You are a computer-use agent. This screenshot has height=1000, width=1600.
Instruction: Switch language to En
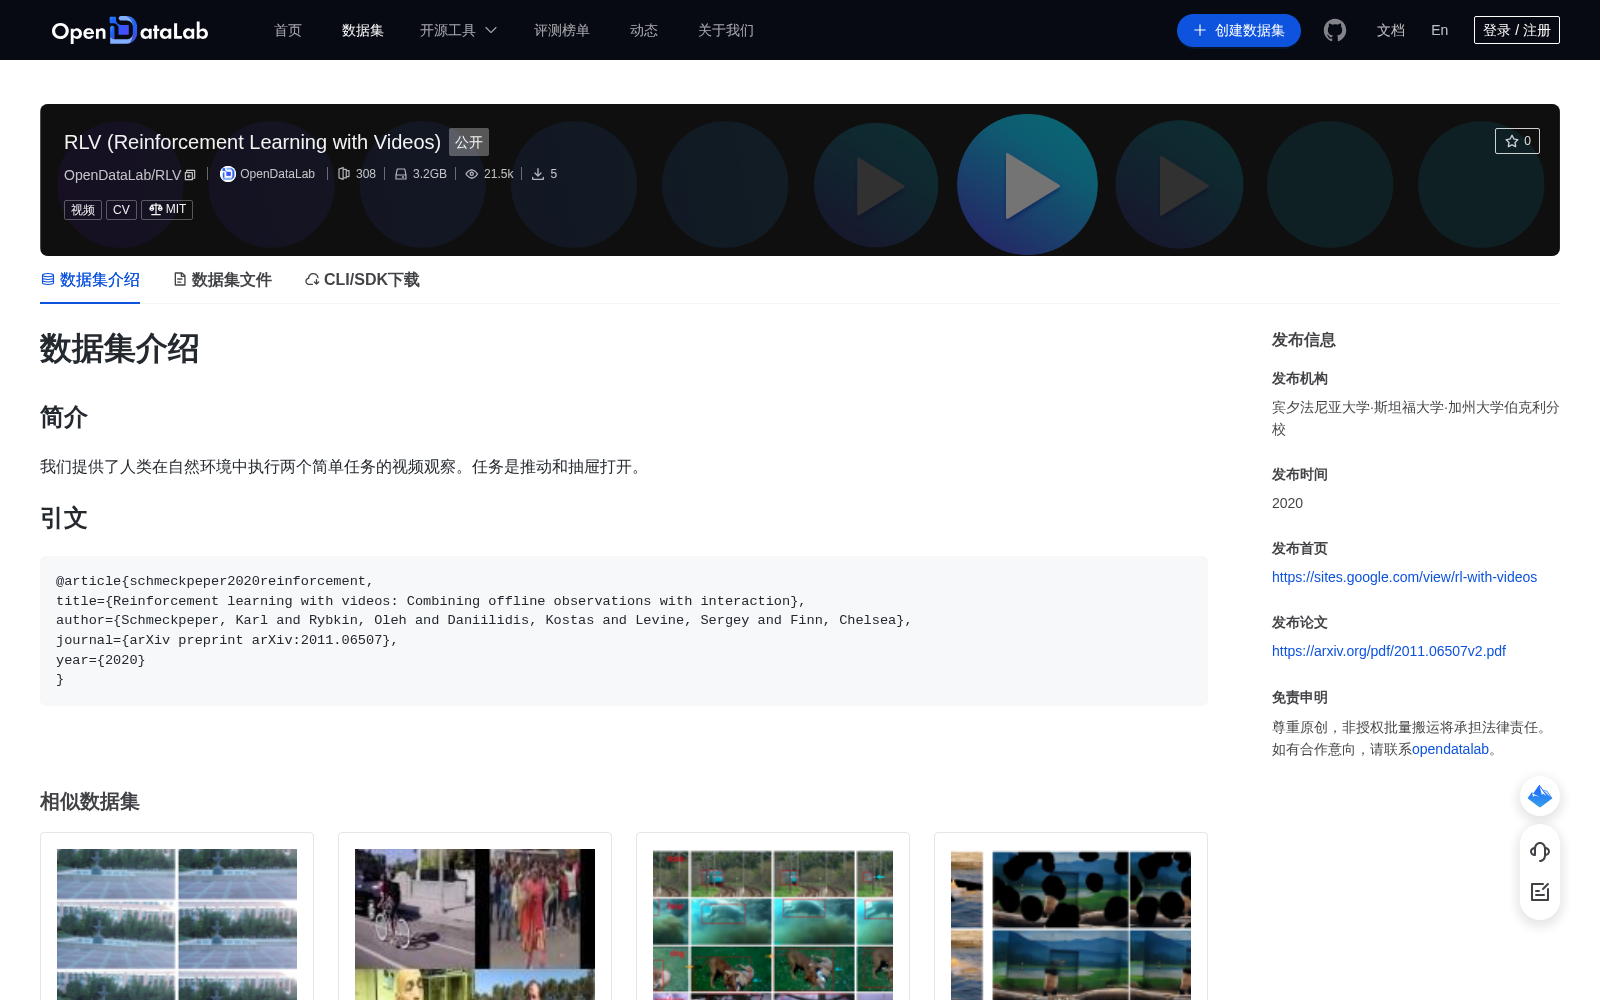[1440, 30]
